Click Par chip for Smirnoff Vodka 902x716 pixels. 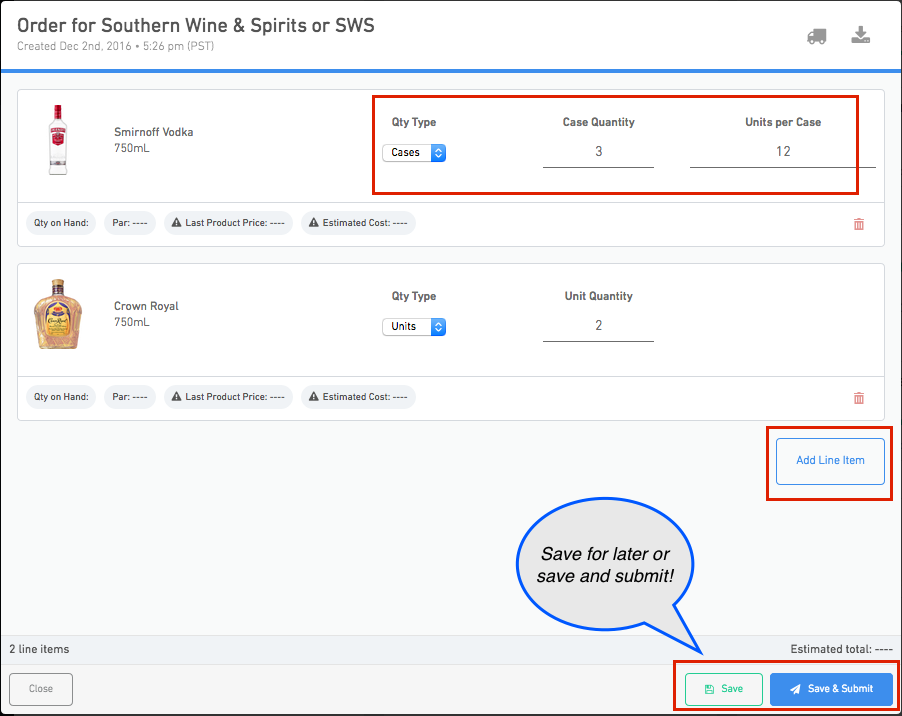point(129,223)
